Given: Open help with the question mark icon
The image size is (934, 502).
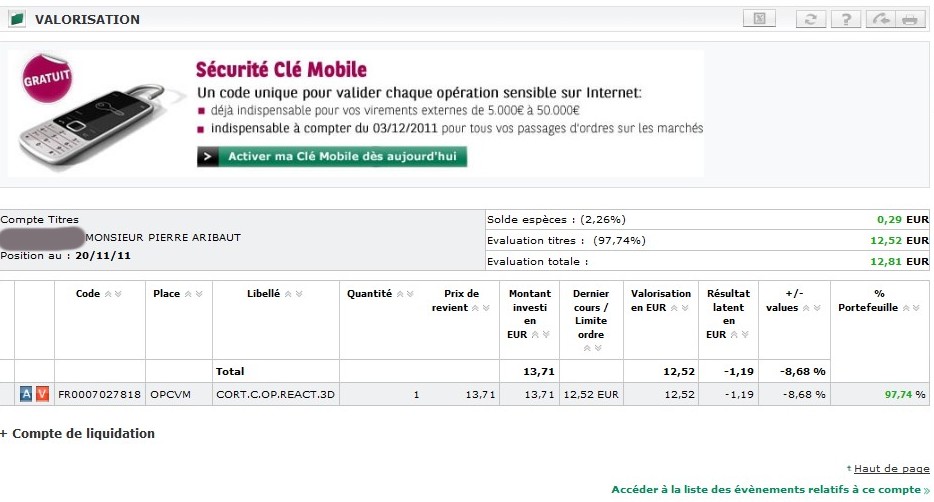Looking at the screenshot, I should 846,19.
